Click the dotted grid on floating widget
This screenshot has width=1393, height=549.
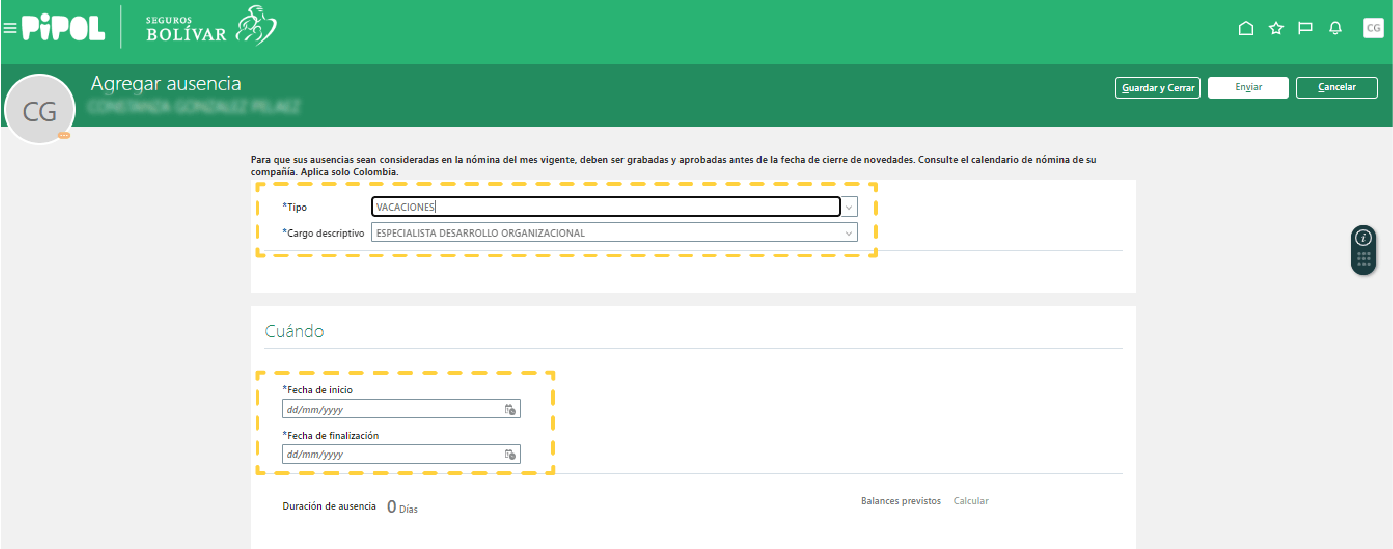coord(1363,260)
